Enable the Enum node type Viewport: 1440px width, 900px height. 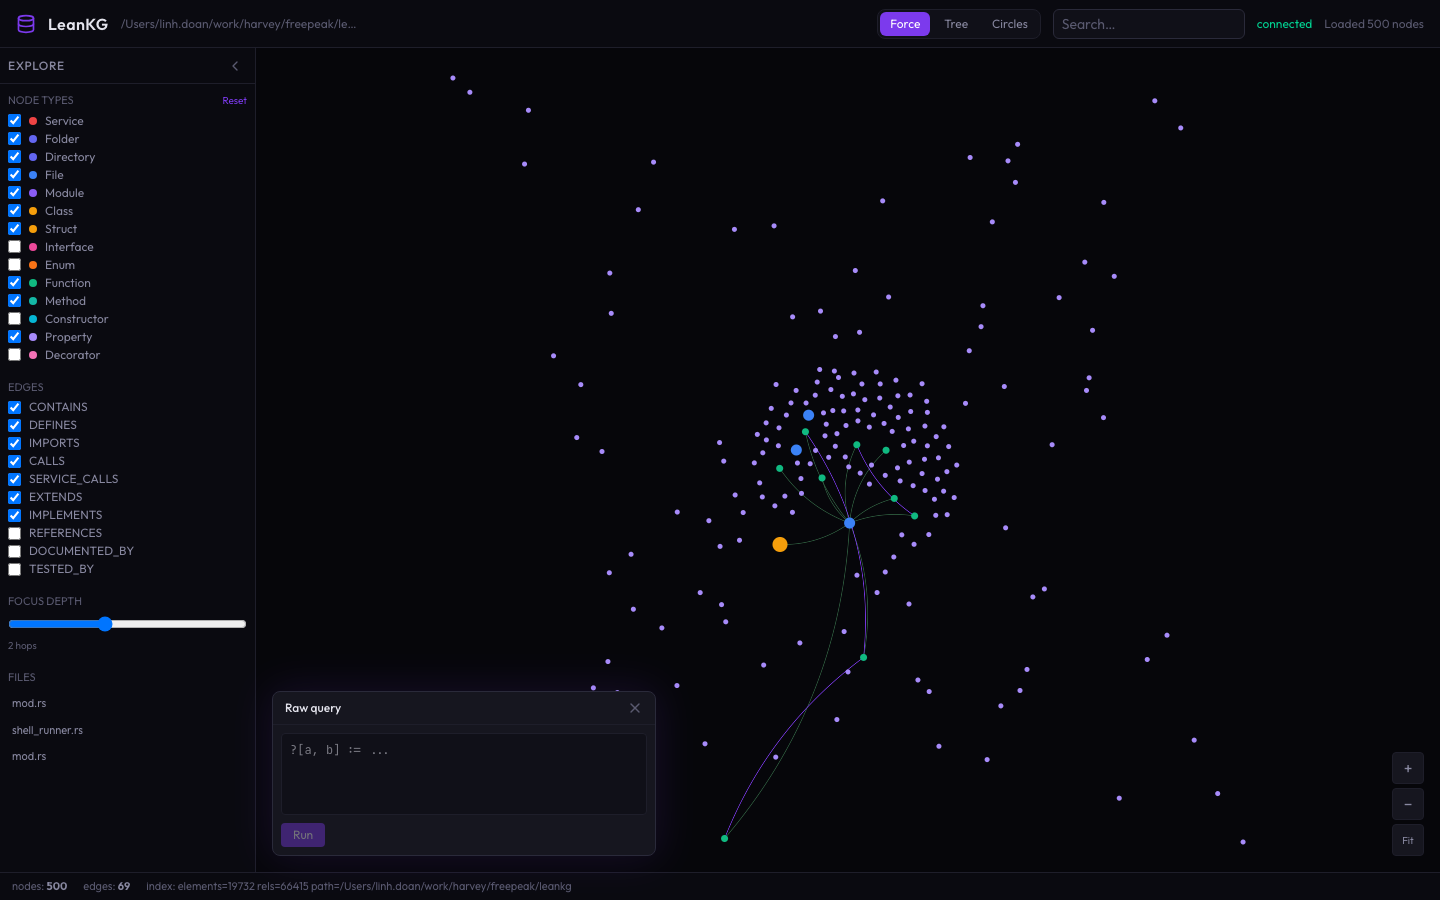click(x=15, y=265)
